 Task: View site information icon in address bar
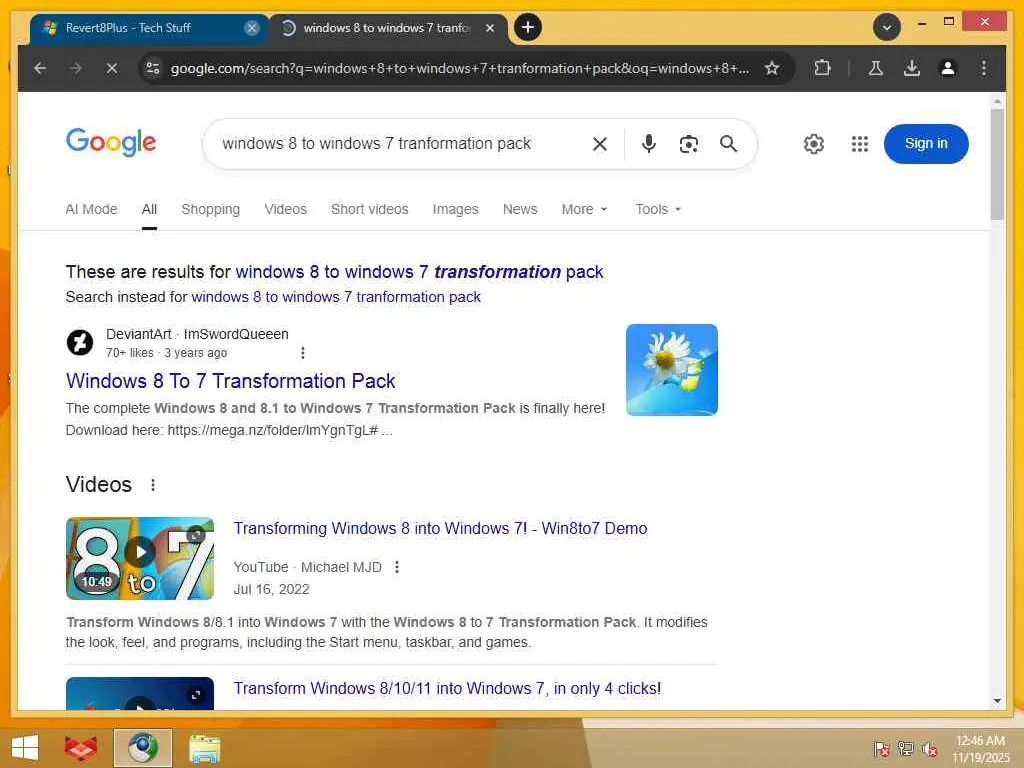[x=153, y=68]
